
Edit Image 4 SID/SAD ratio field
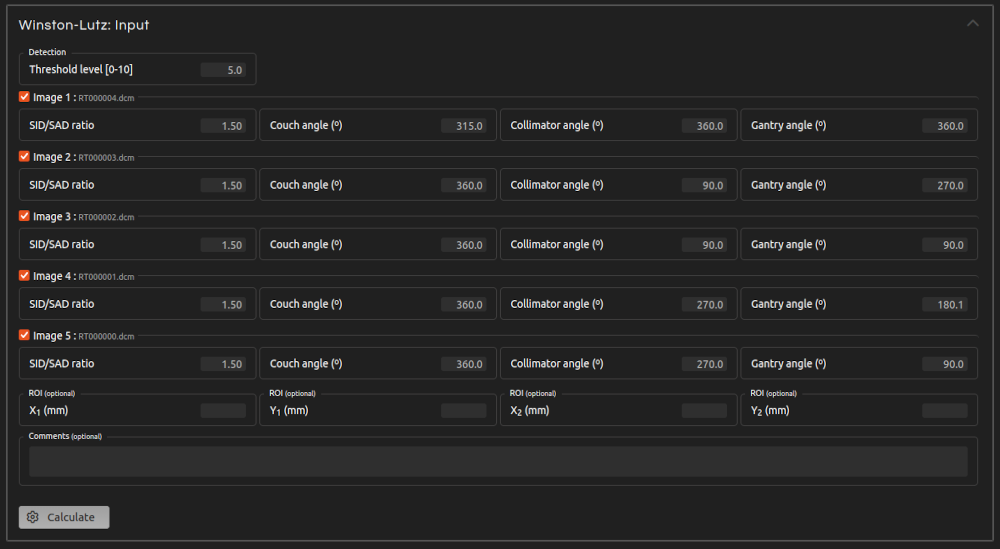point(223,304)
